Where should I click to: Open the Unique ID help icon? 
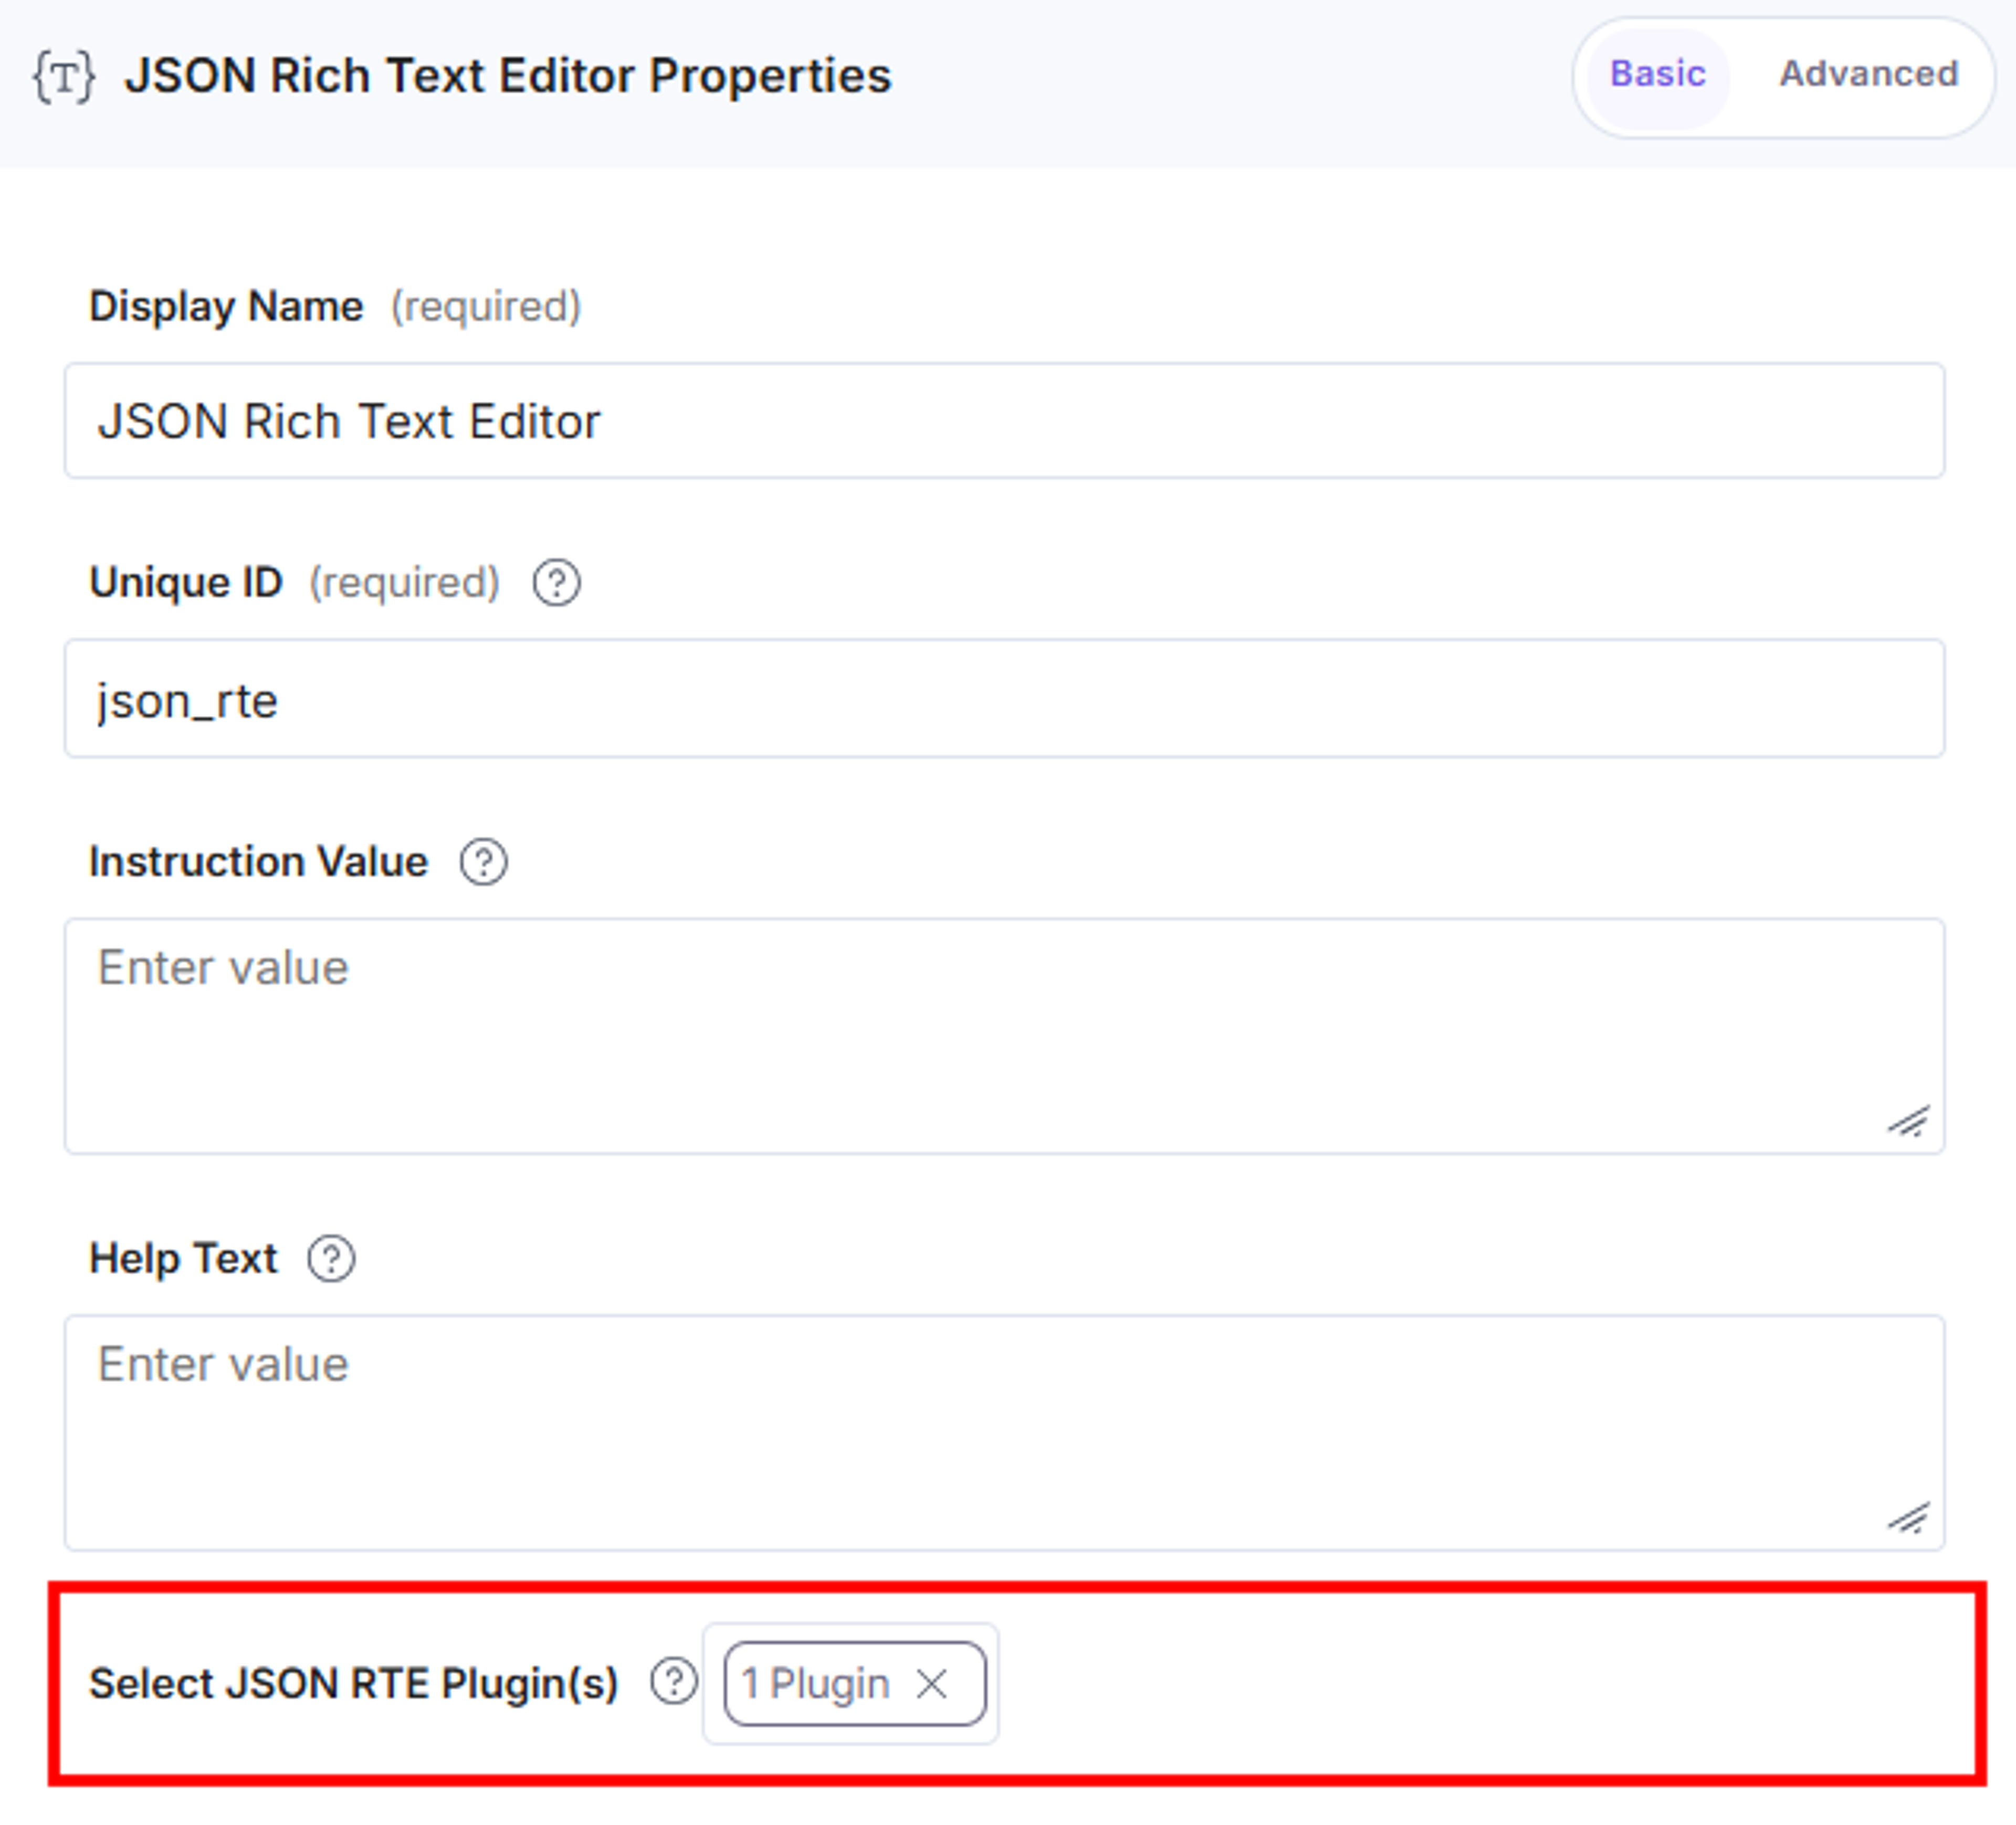tap(556, 582)
